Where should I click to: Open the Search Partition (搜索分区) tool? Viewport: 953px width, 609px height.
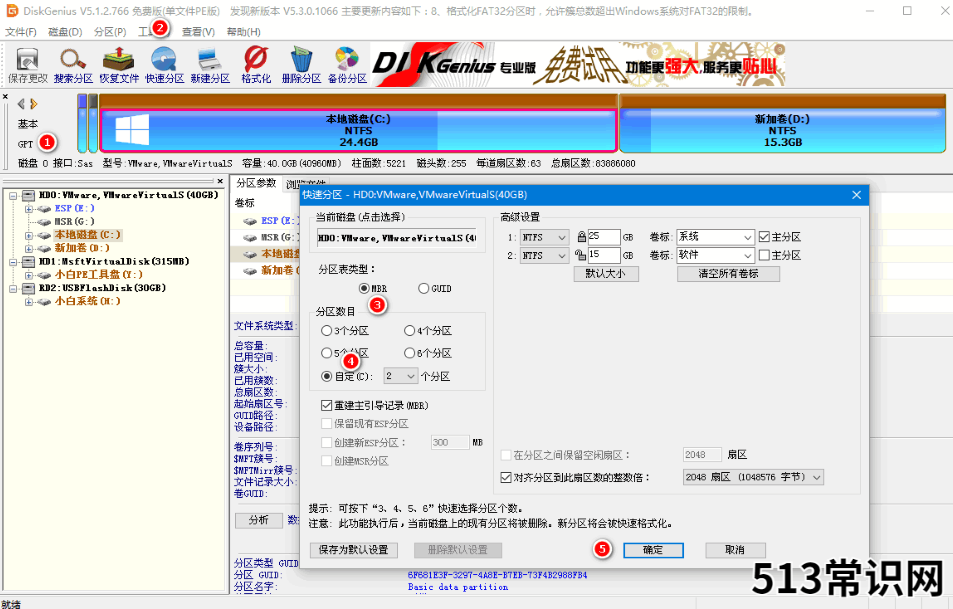(x=73, y=65)
